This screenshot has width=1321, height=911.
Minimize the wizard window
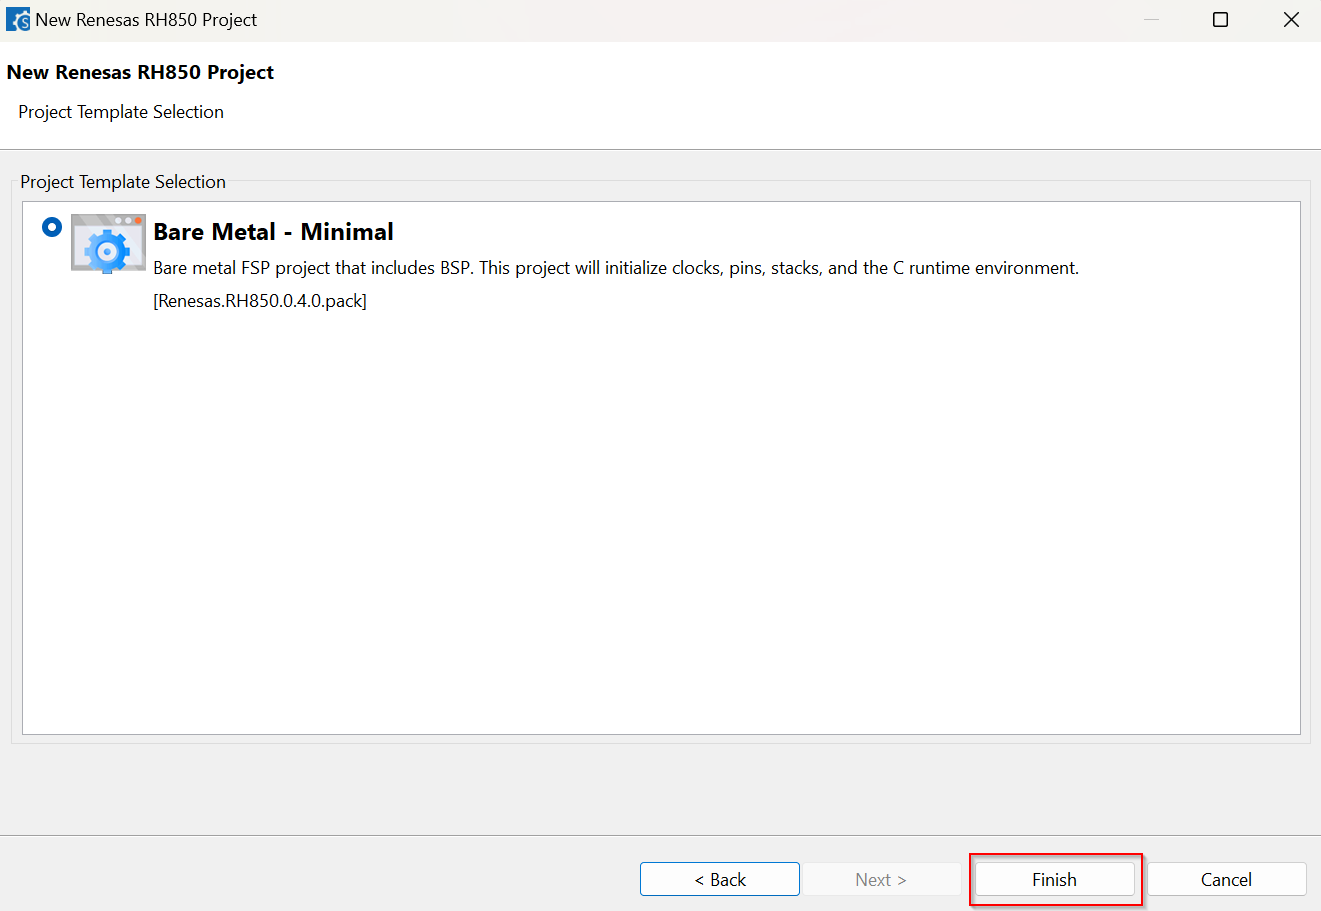[1151, 20]
